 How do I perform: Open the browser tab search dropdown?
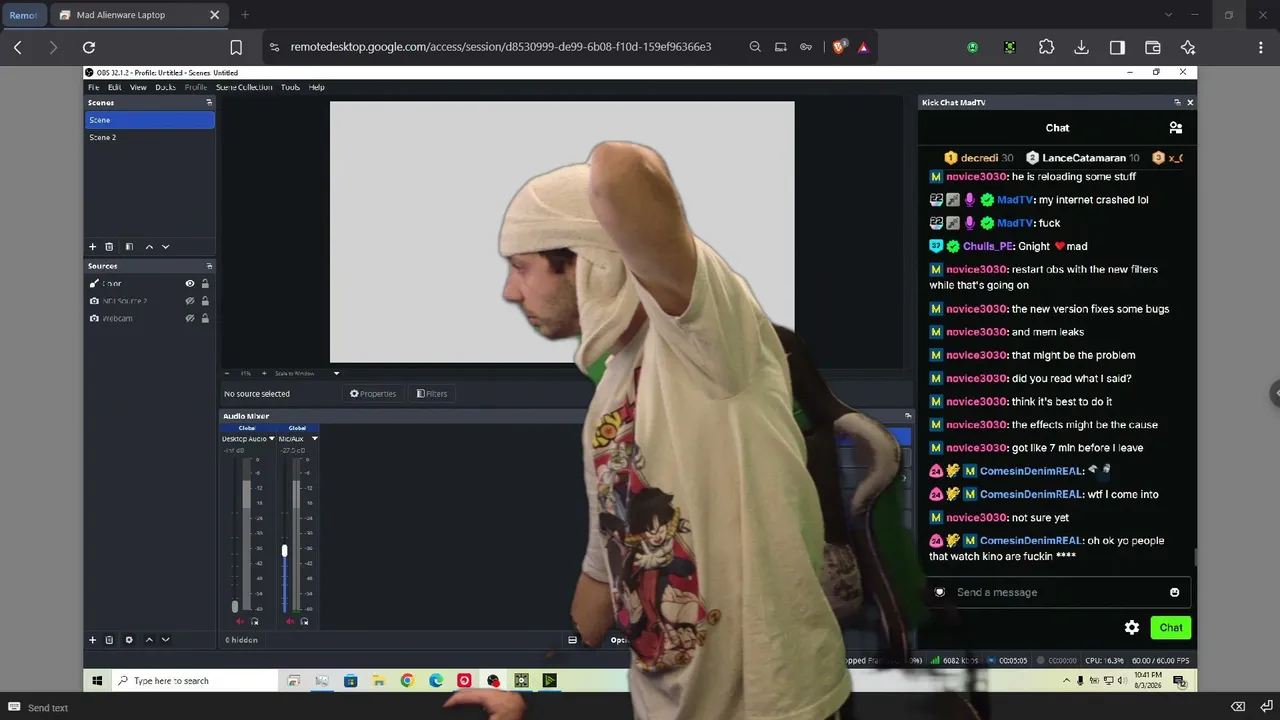click(1168, 15)
